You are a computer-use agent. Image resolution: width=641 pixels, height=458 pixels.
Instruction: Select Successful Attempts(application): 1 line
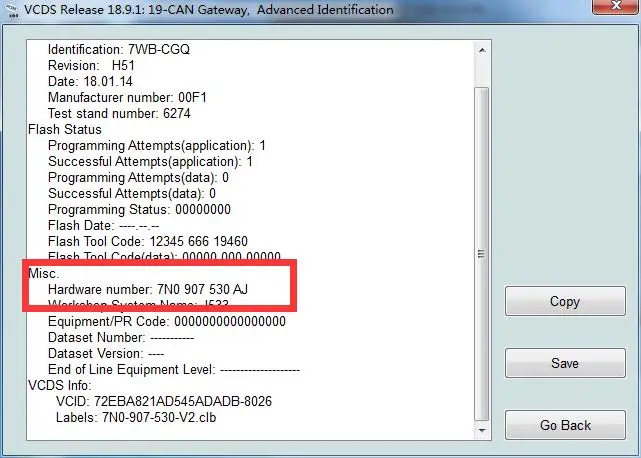pyautogui.click(x=150, y=161)
